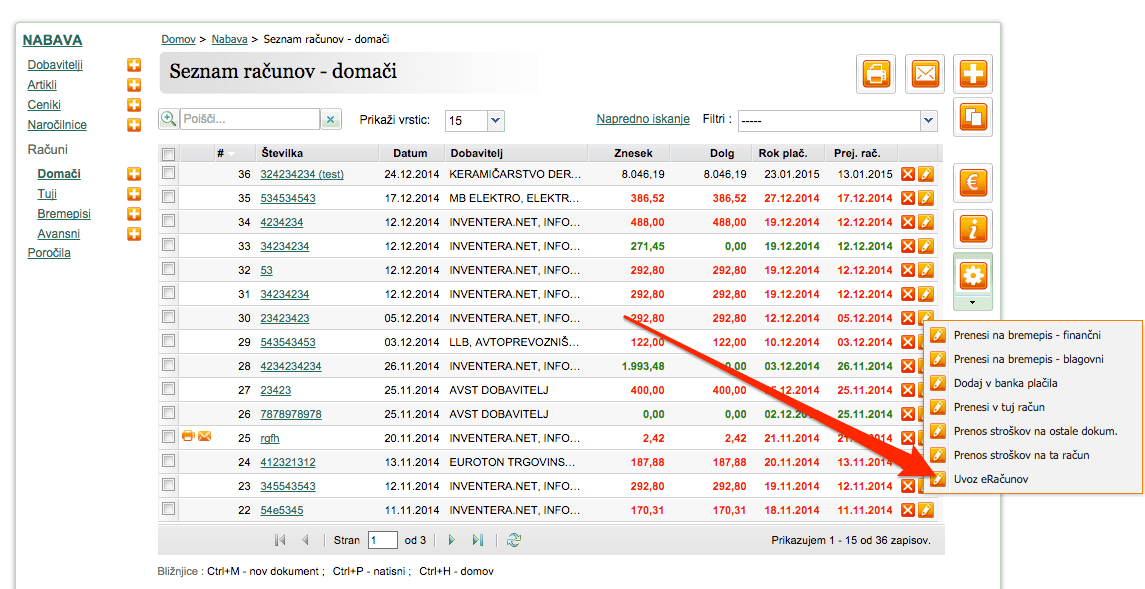Select all rows with header checkbox

pyautogui.click(x=169, y=153)
